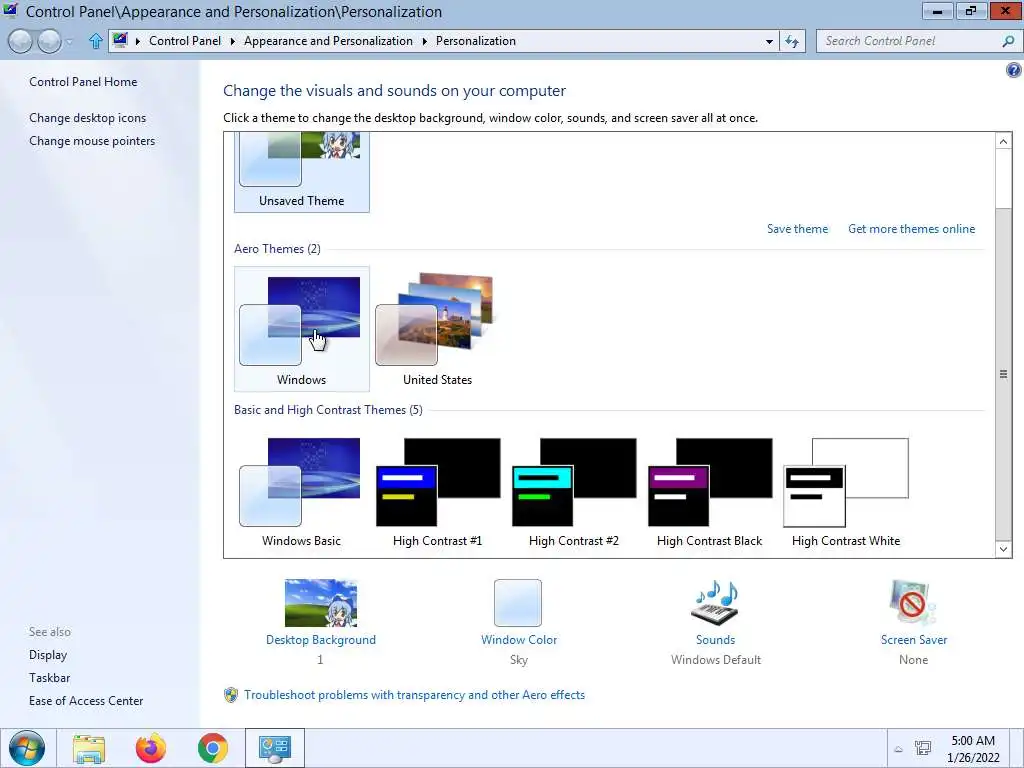Click the network tray icon
1024x768 pixels.
pyautogui.click(x=923, y=748)
